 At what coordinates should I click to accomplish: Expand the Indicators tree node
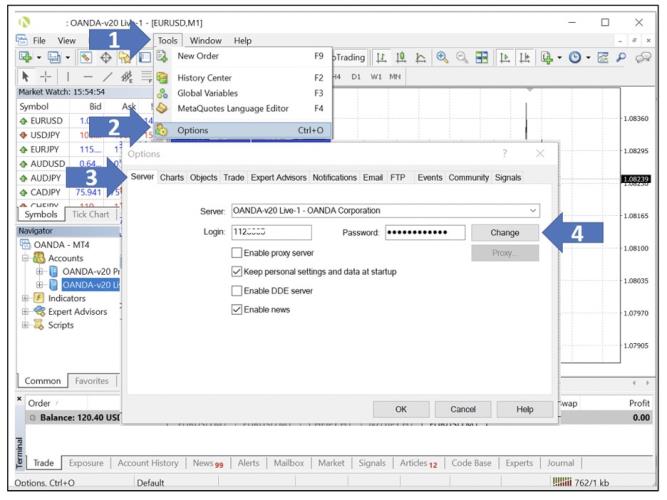[25, 298]
